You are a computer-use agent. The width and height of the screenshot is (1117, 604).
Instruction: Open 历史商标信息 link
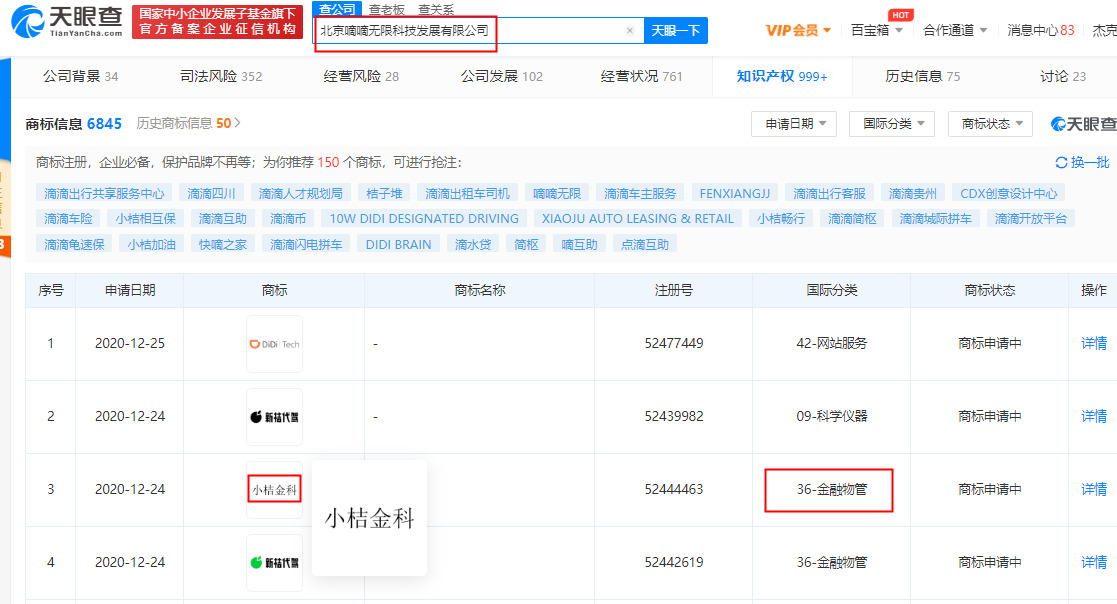188,123
